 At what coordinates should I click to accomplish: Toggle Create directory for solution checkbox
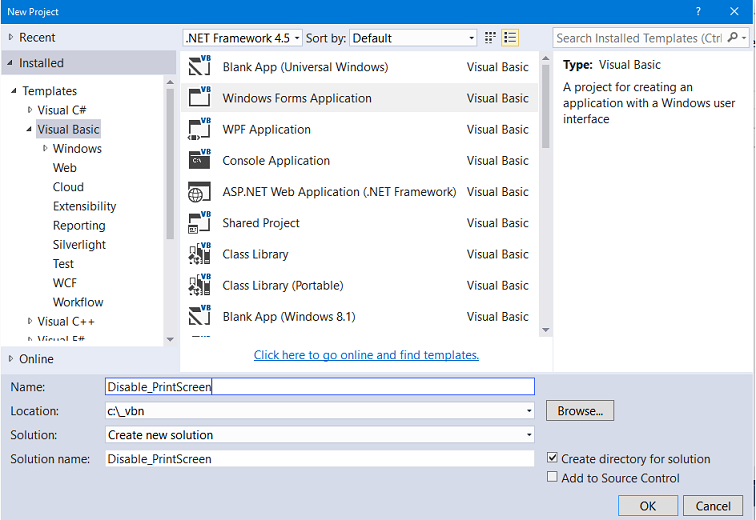[x=553, y=457]
